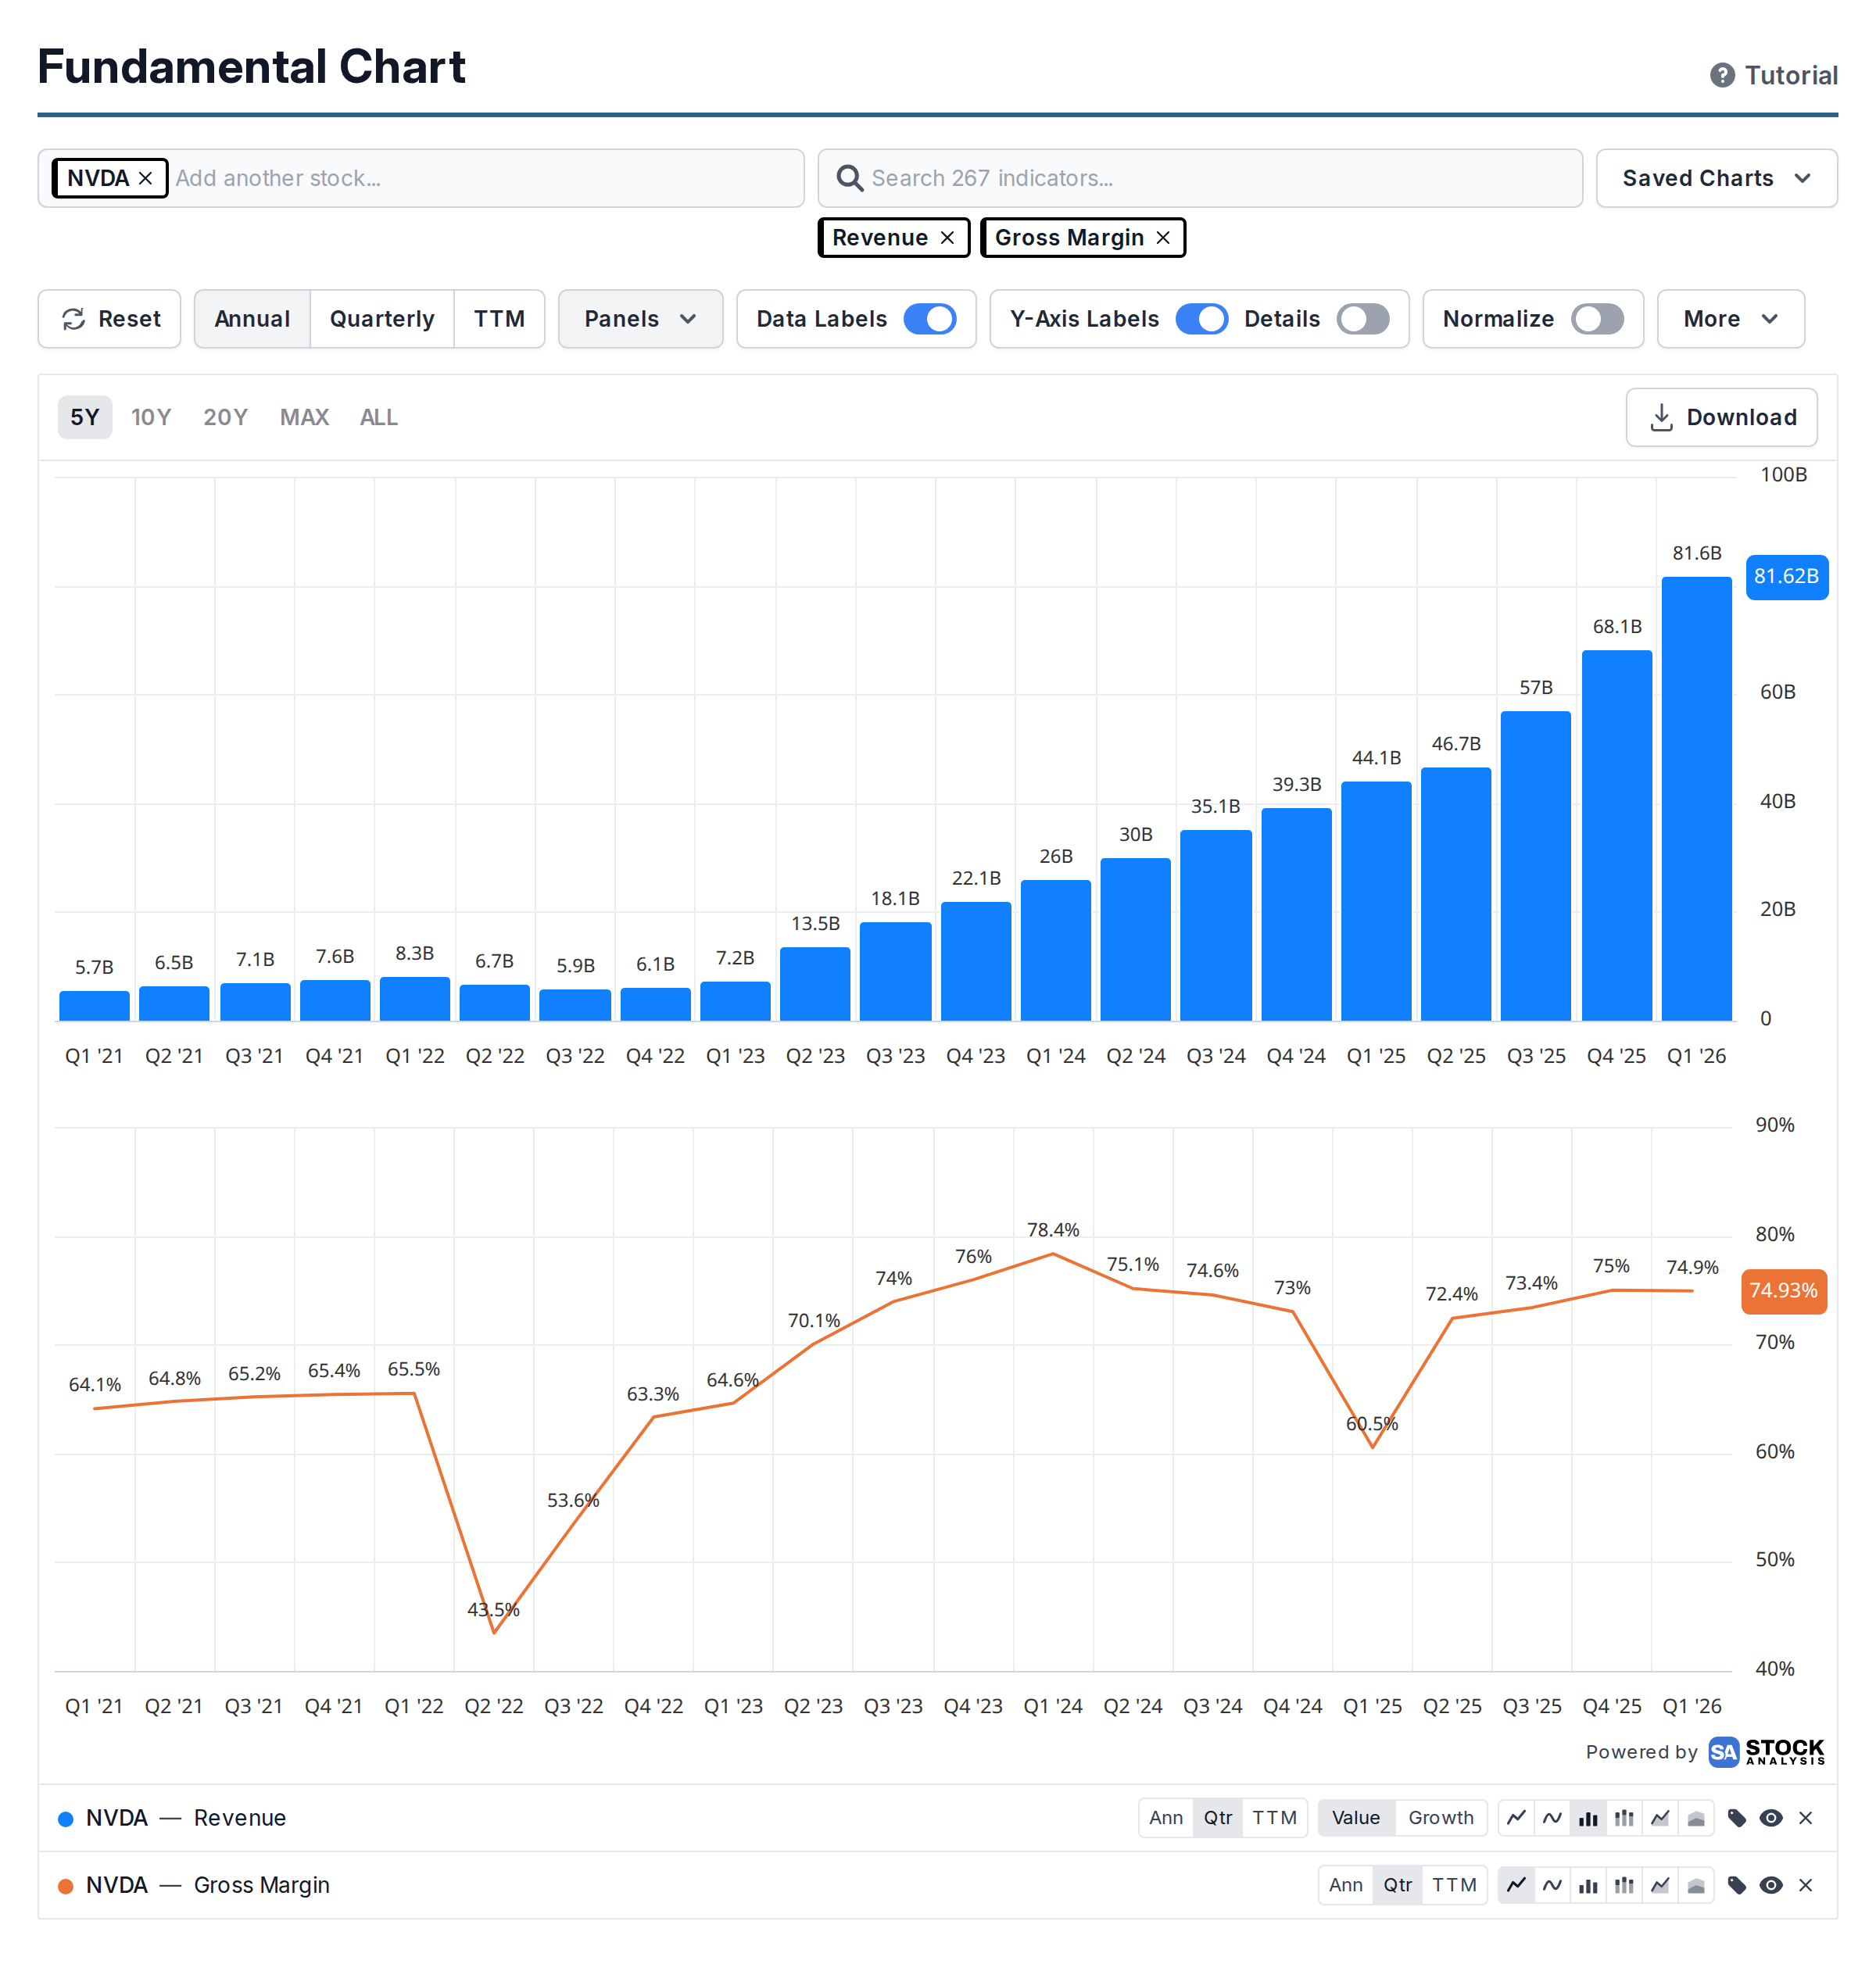Remove NVDA Gross Margin series from legend
This screenshot has width=1876, height=1982.
click(1805, 1885)
